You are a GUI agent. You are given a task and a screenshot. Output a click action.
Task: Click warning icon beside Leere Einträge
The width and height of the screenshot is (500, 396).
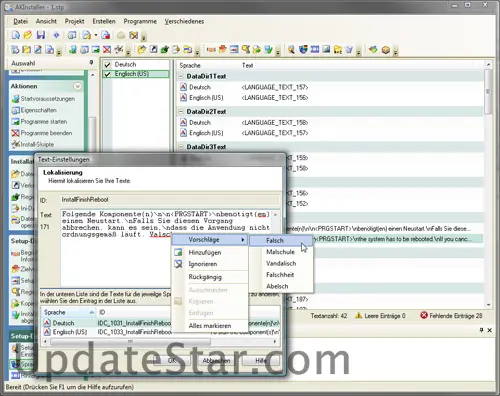click(359, 315)
